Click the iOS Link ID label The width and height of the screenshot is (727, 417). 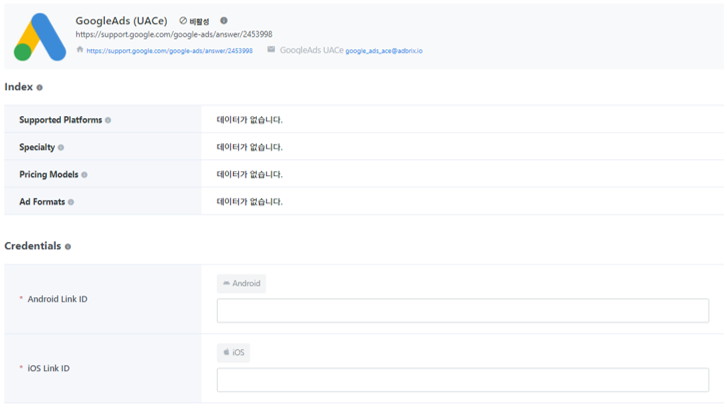[x=49, y=368]
